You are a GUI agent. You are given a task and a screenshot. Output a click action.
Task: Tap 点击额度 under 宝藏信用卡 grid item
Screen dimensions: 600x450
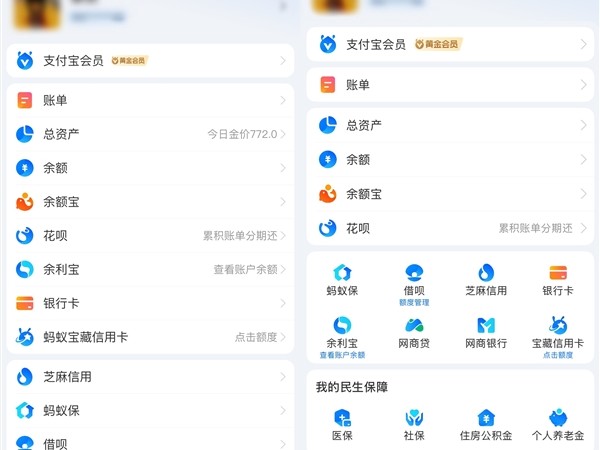click(558, 355)
